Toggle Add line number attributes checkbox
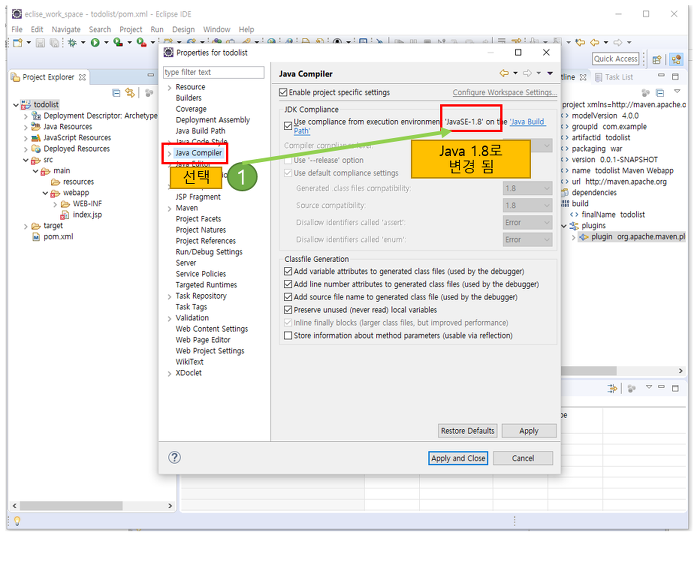This screenshot has height=571, width=694. 288,284
